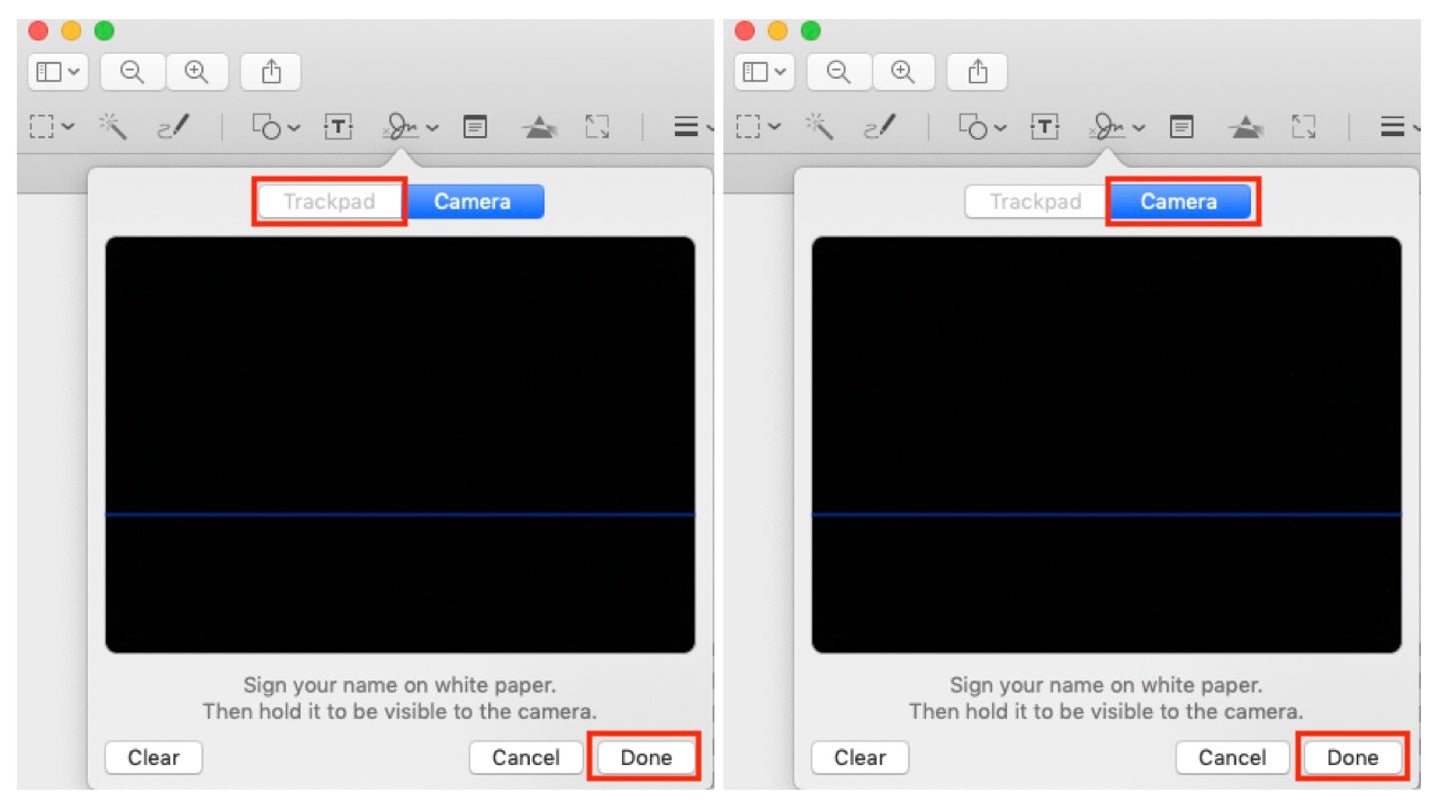Open rectangular selection dropdown in right window
This screenshot has height=810, width=1440.
pos(757,128)
